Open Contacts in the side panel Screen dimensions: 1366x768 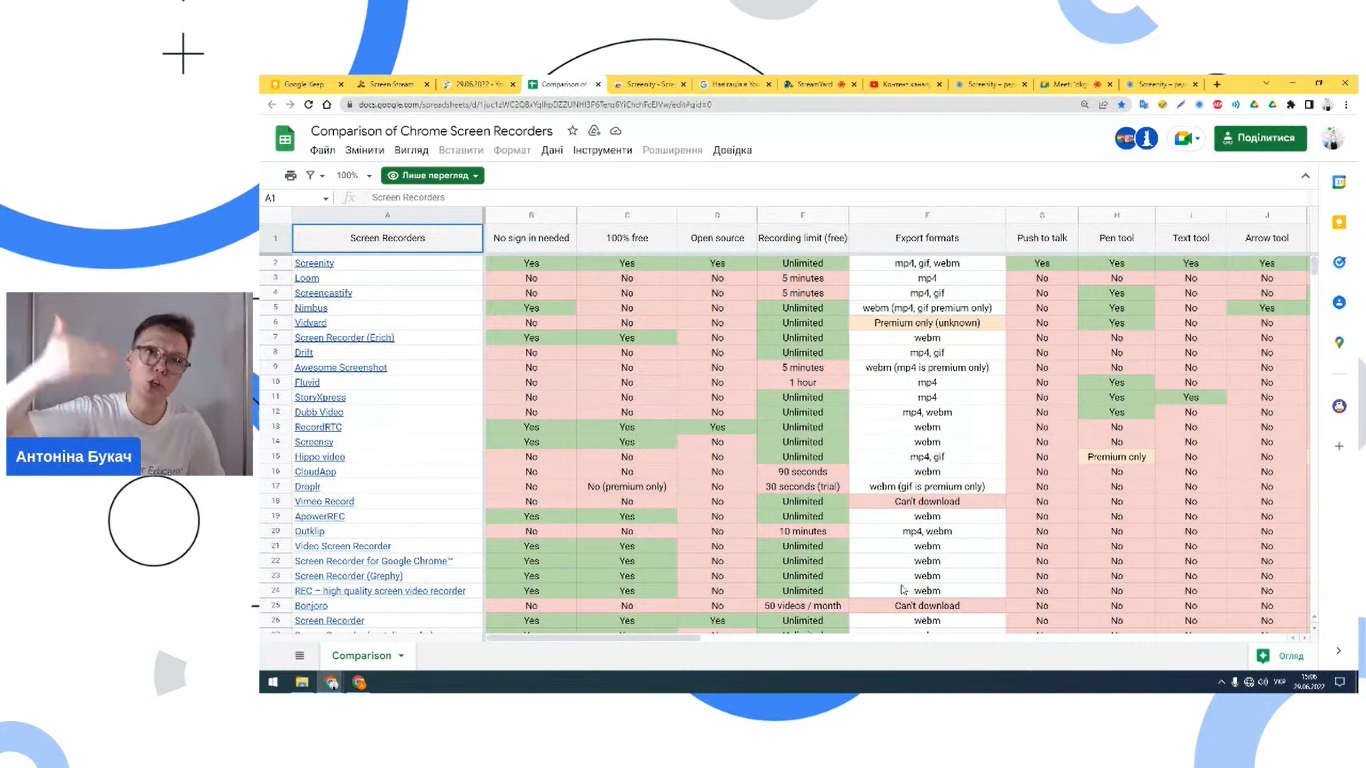pos(1339,302)
